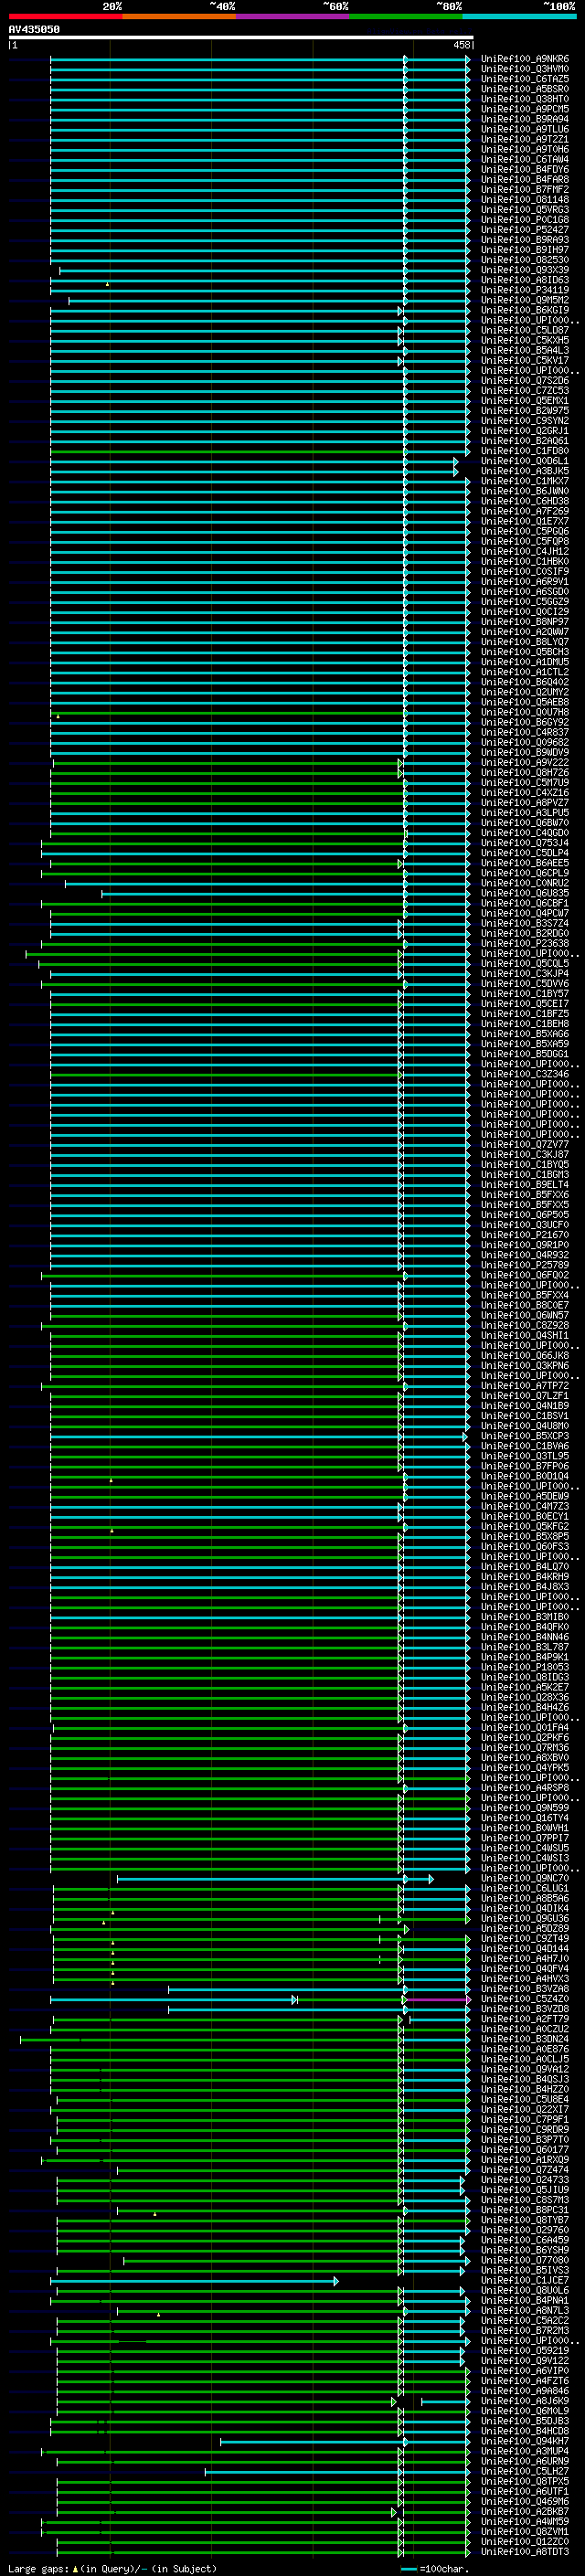
Task: Select label UniRef100_Q8ZVM1
Action: point(525,2531)
